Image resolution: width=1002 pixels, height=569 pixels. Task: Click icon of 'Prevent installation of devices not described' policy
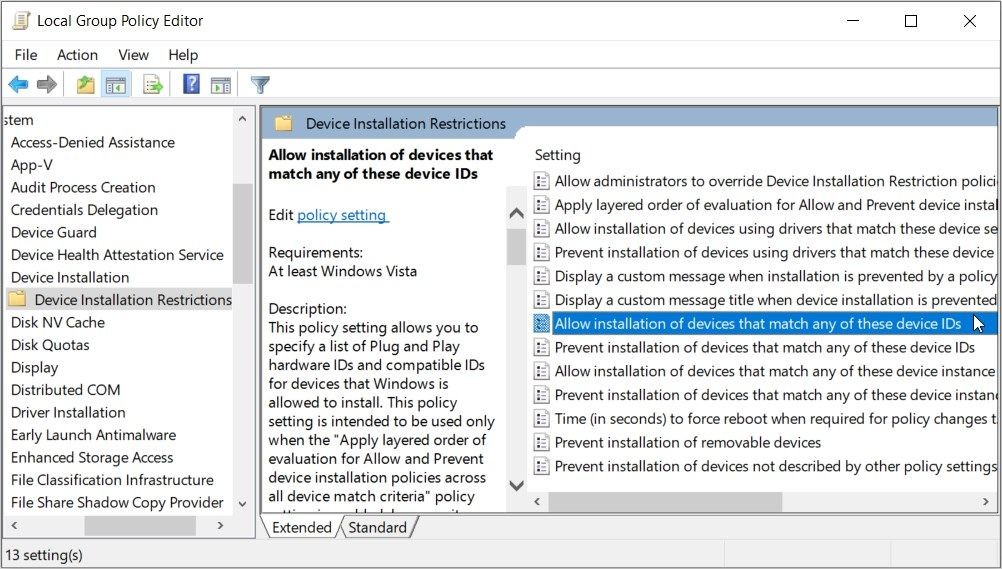pyautogui.click(x=541, y=466)
